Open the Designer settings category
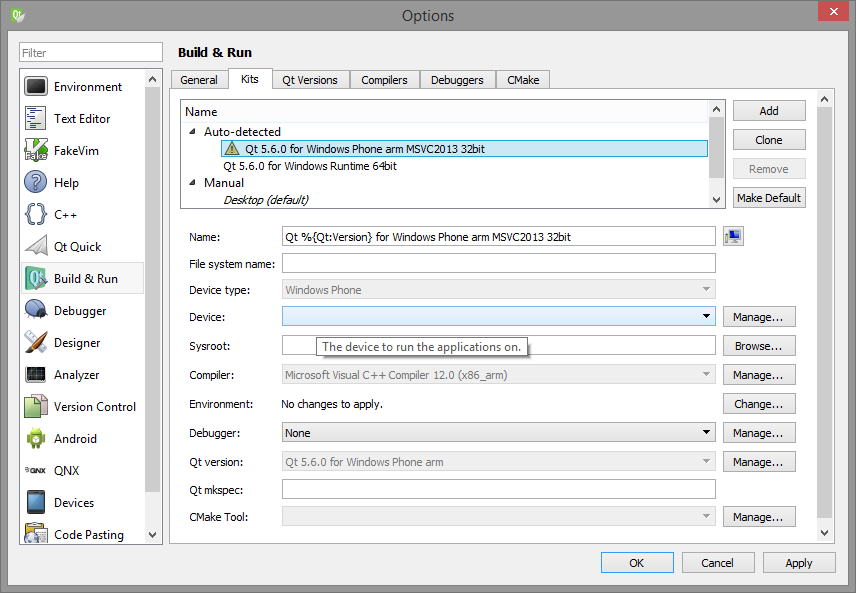 pos(77,343)
